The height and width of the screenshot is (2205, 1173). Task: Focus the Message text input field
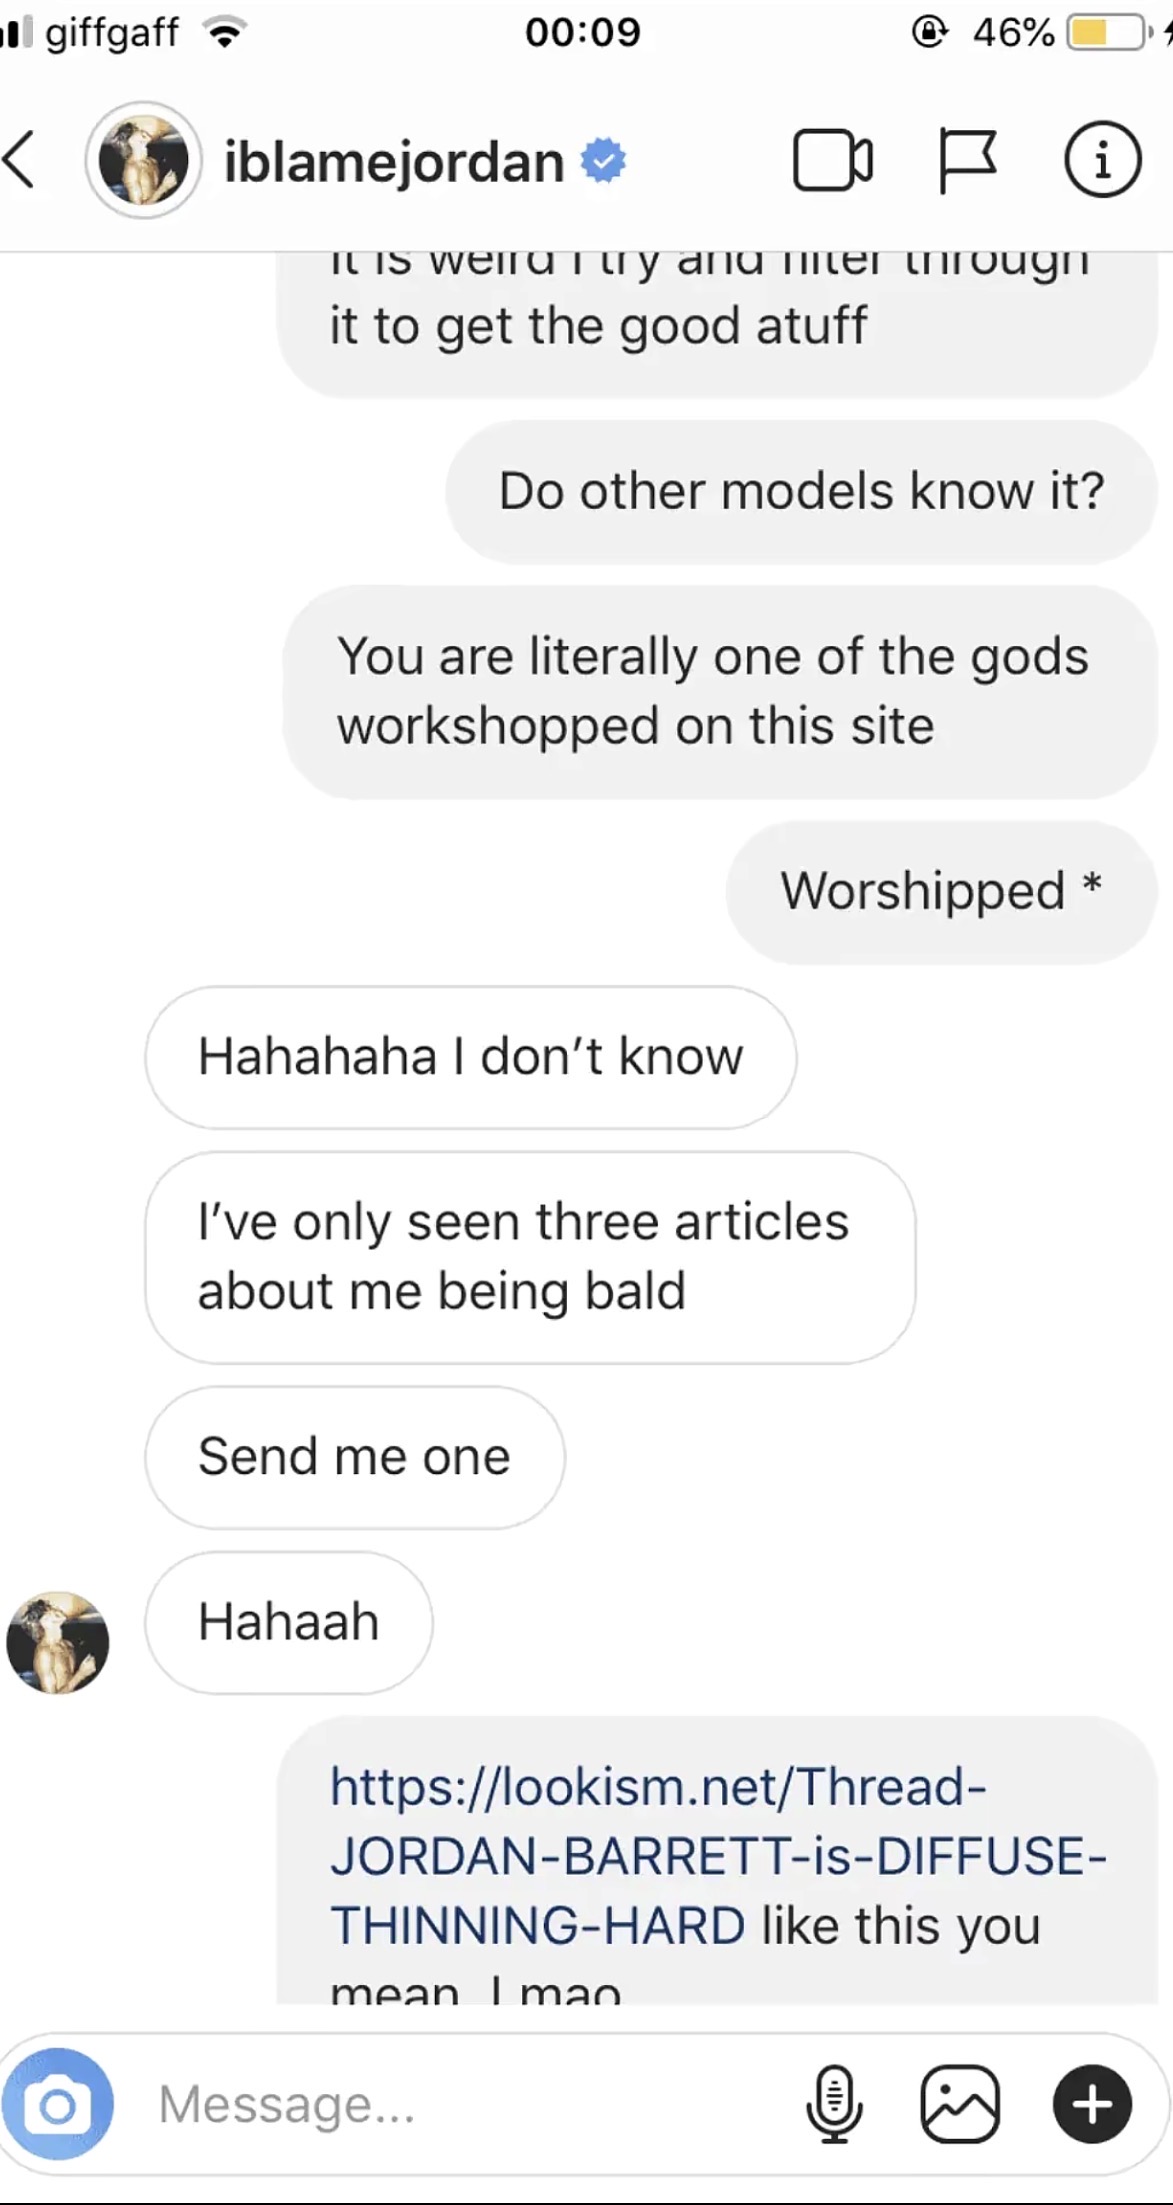[470, 2104]
